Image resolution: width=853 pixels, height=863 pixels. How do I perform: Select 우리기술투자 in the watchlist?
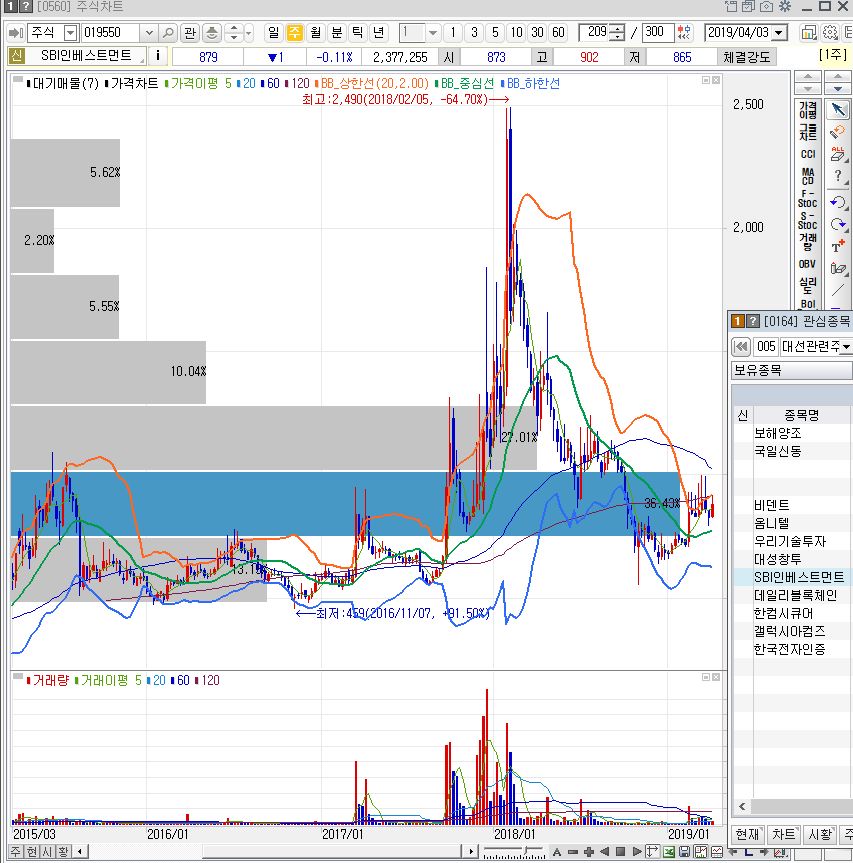(790, 541)
